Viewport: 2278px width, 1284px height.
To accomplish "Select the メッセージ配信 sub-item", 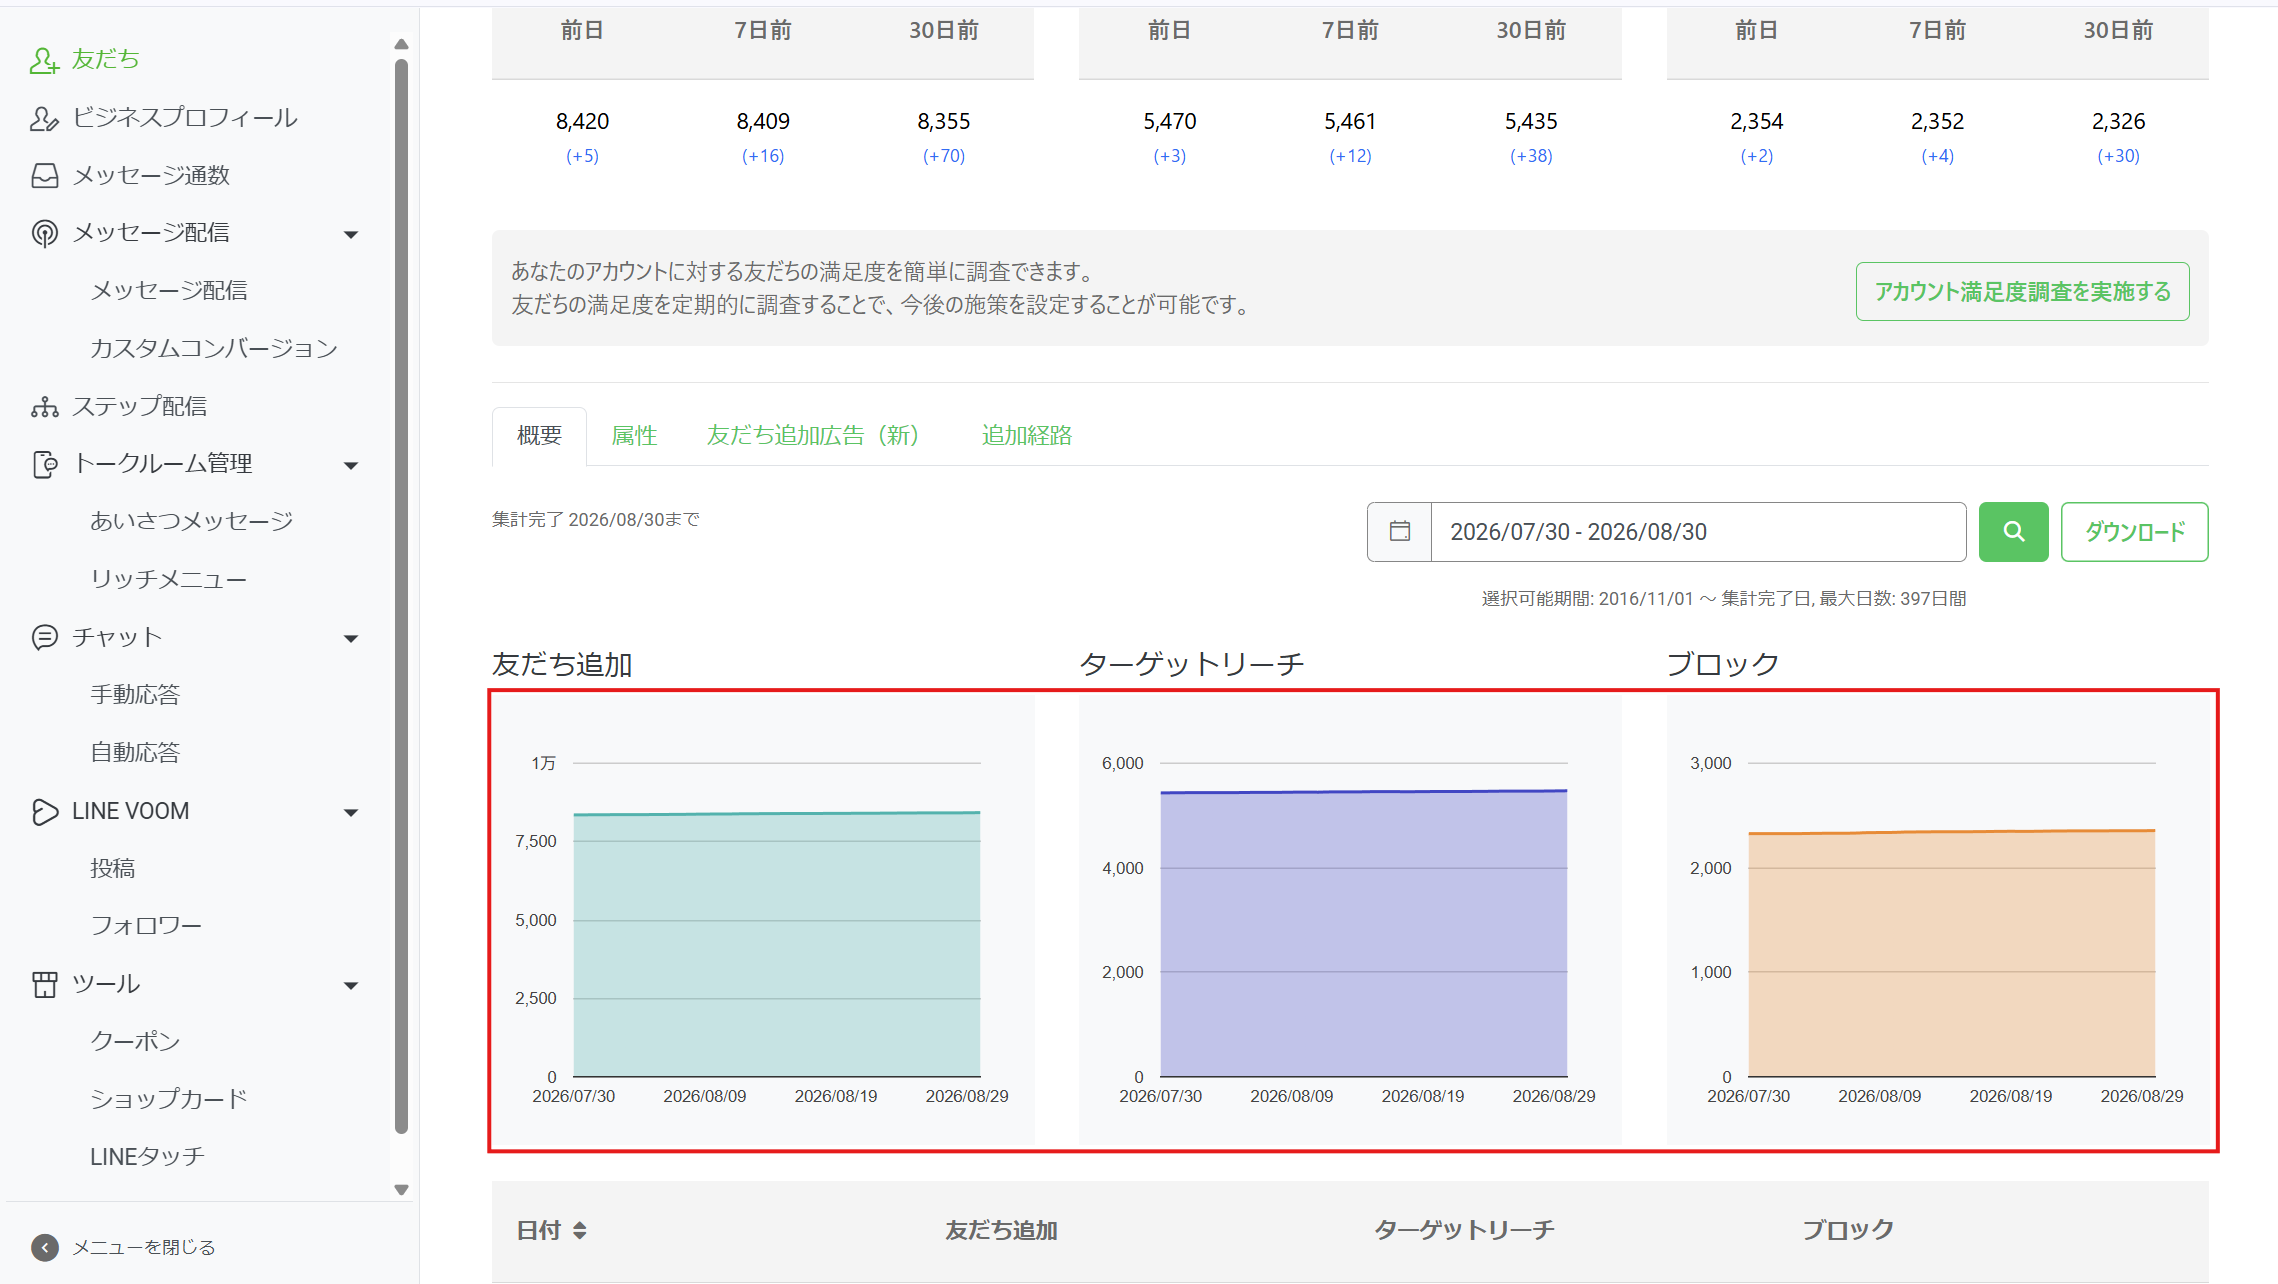I will 169,291.
